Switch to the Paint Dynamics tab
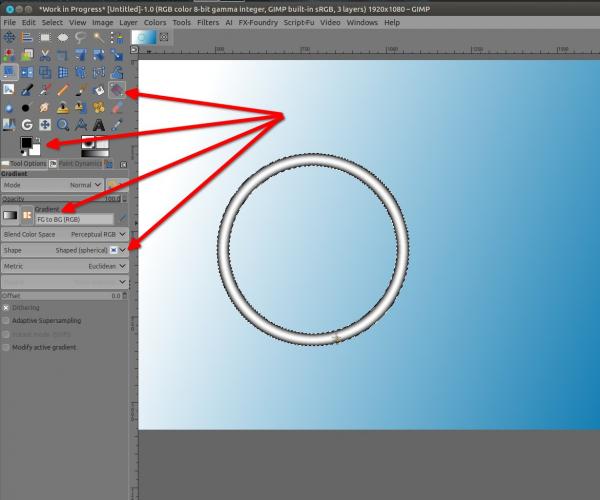Screen dimensions: 600x500 pos(80,164)
